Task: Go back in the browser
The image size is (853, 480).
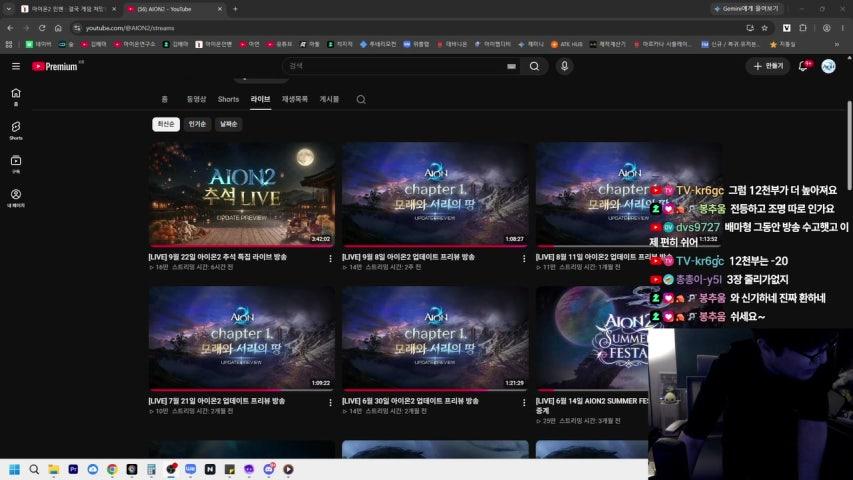Action: tap(10, 28)
